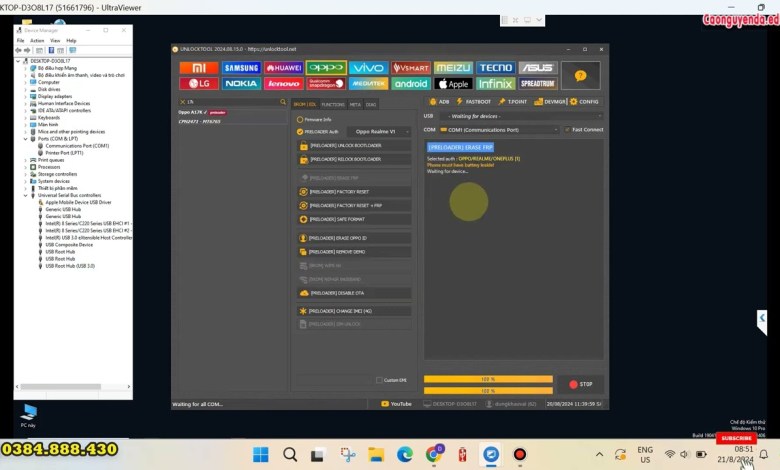Click the Xiaomi MI brand logo

coord(198,68)
